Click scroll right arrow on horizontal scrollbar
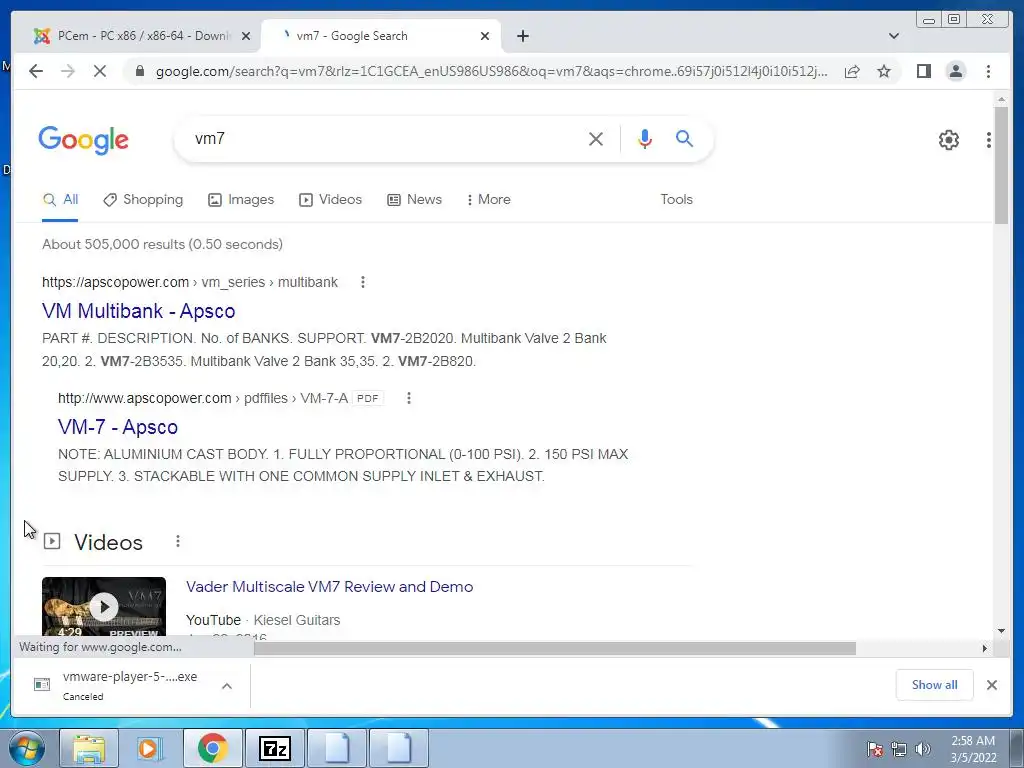The image size is (1024, 768). (x=985, y=648)
